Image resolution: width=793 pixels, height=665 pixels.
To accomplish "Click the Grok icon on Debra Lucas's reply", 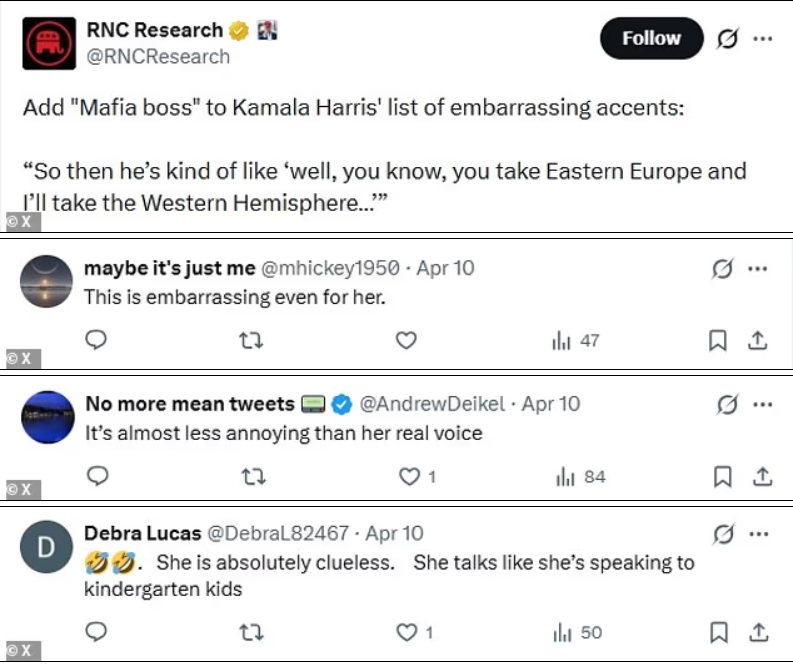I will [723, 534].
